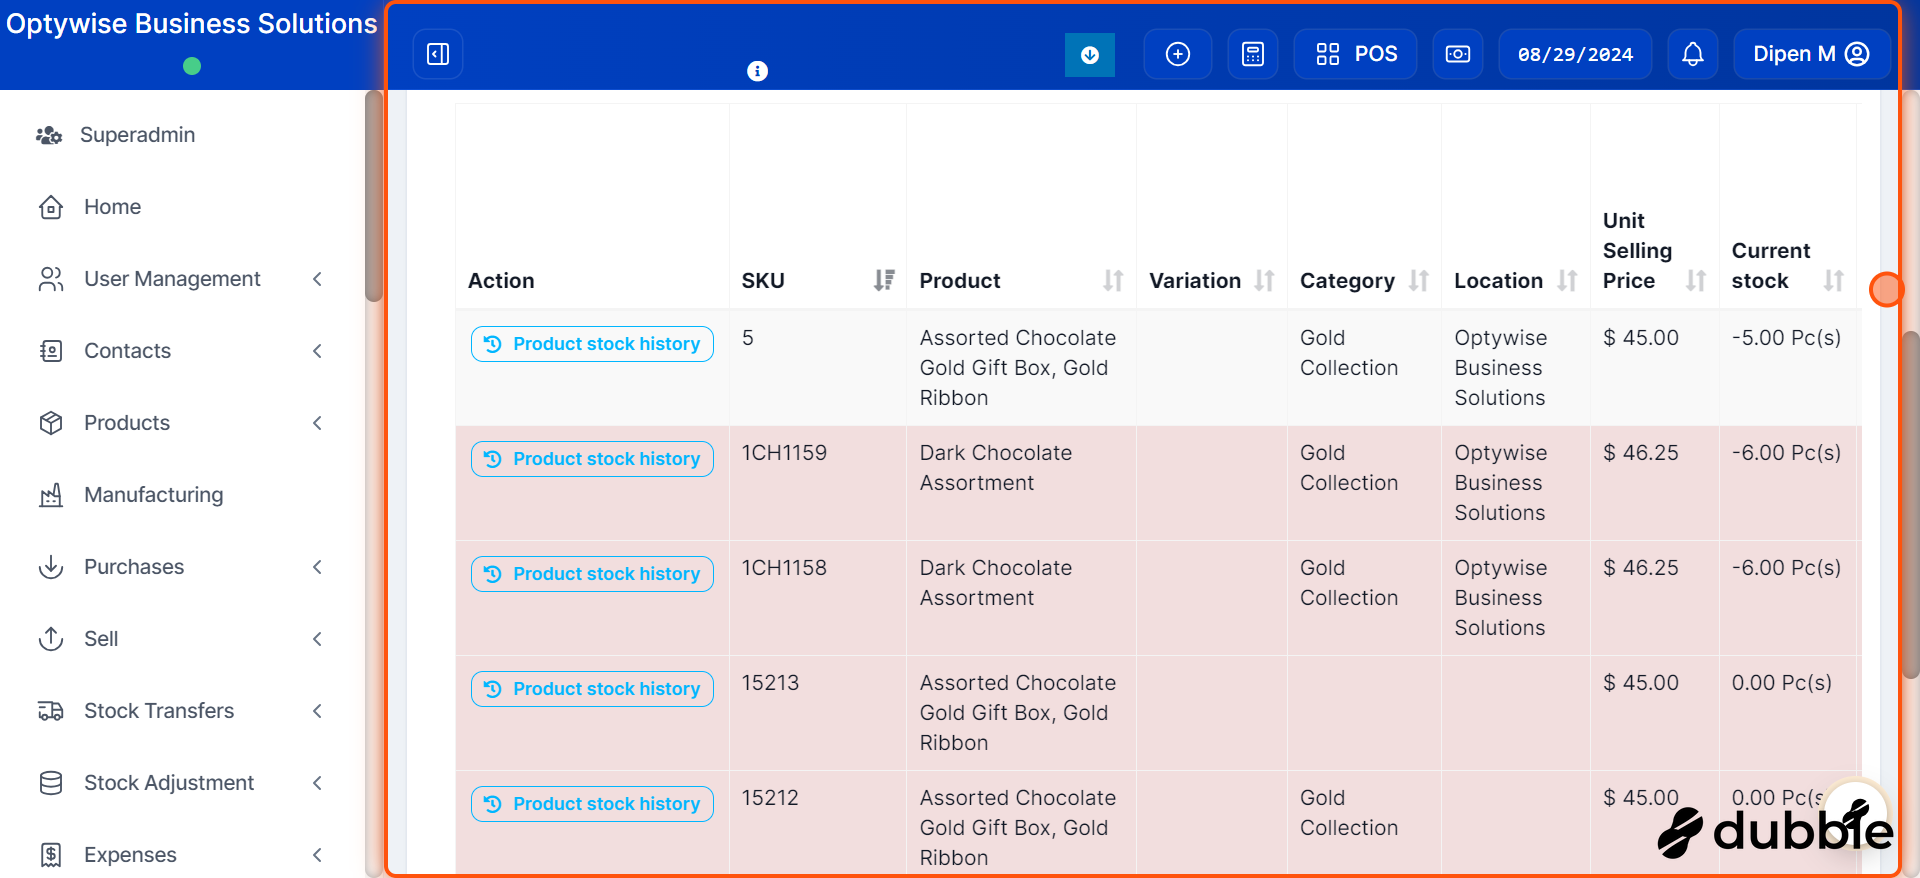Open Product stock history for SKU 1CH1159
Viewport: 1920px width, 878px height.
[x=592, y=459]
